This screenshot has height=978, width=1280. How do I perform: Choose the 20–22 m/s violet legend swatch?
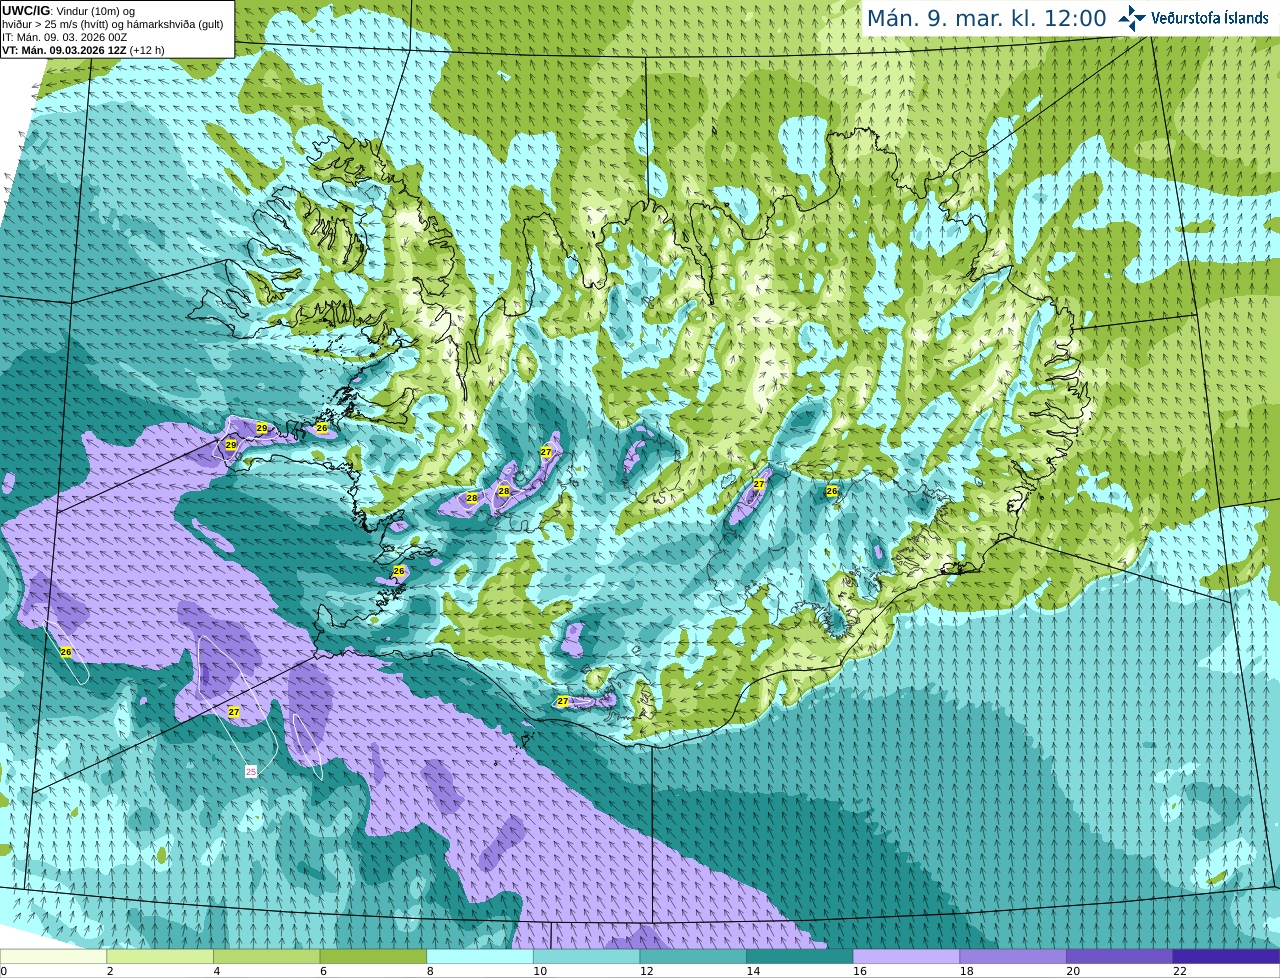click(x=1120, y=956)
